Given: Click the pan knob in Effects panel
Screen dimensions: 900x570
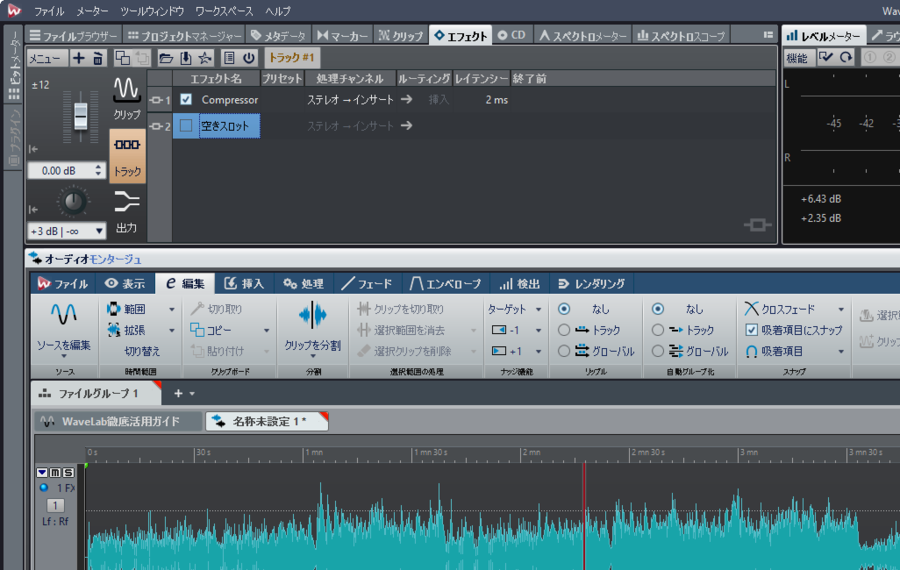Looking at the screenshot, I should (73, 201).
